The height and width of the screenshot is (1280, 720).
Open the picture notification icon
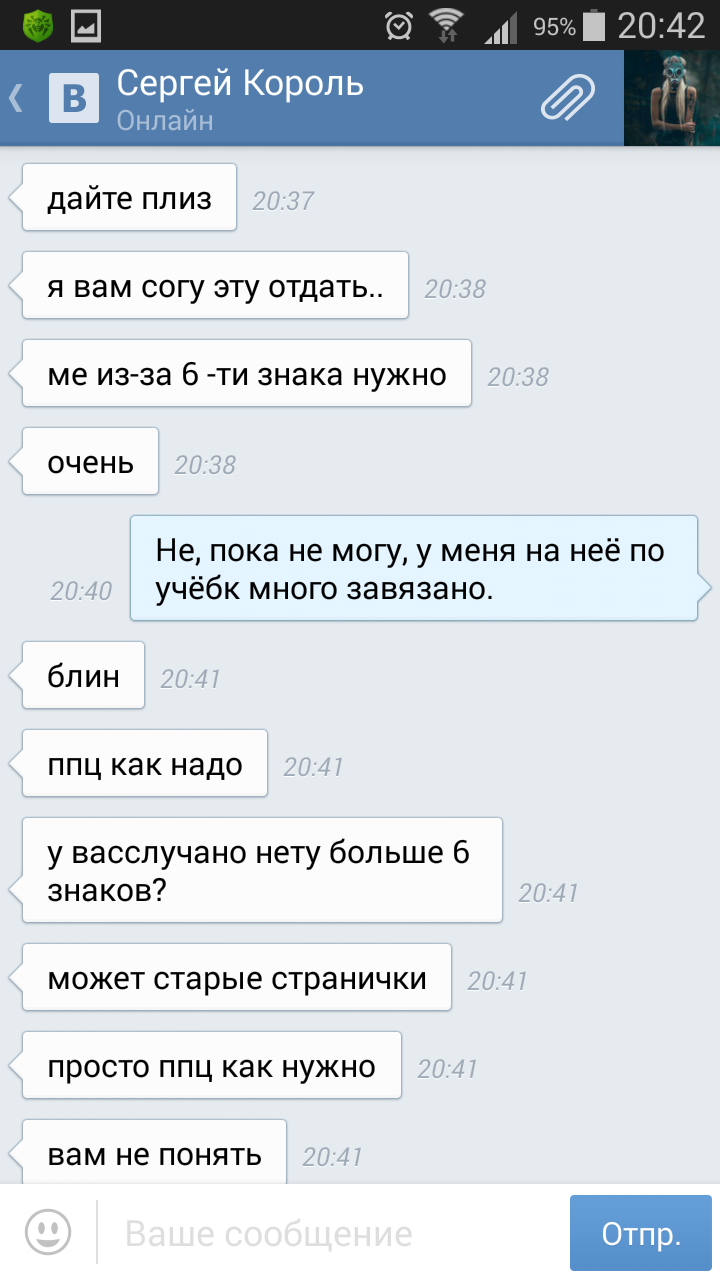[86, 25]
